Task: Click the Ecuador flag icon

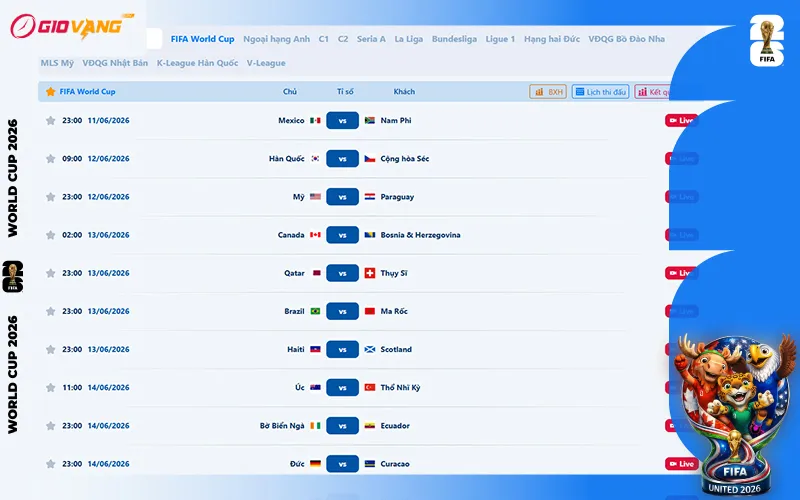Action: click(x=370, y=426)
